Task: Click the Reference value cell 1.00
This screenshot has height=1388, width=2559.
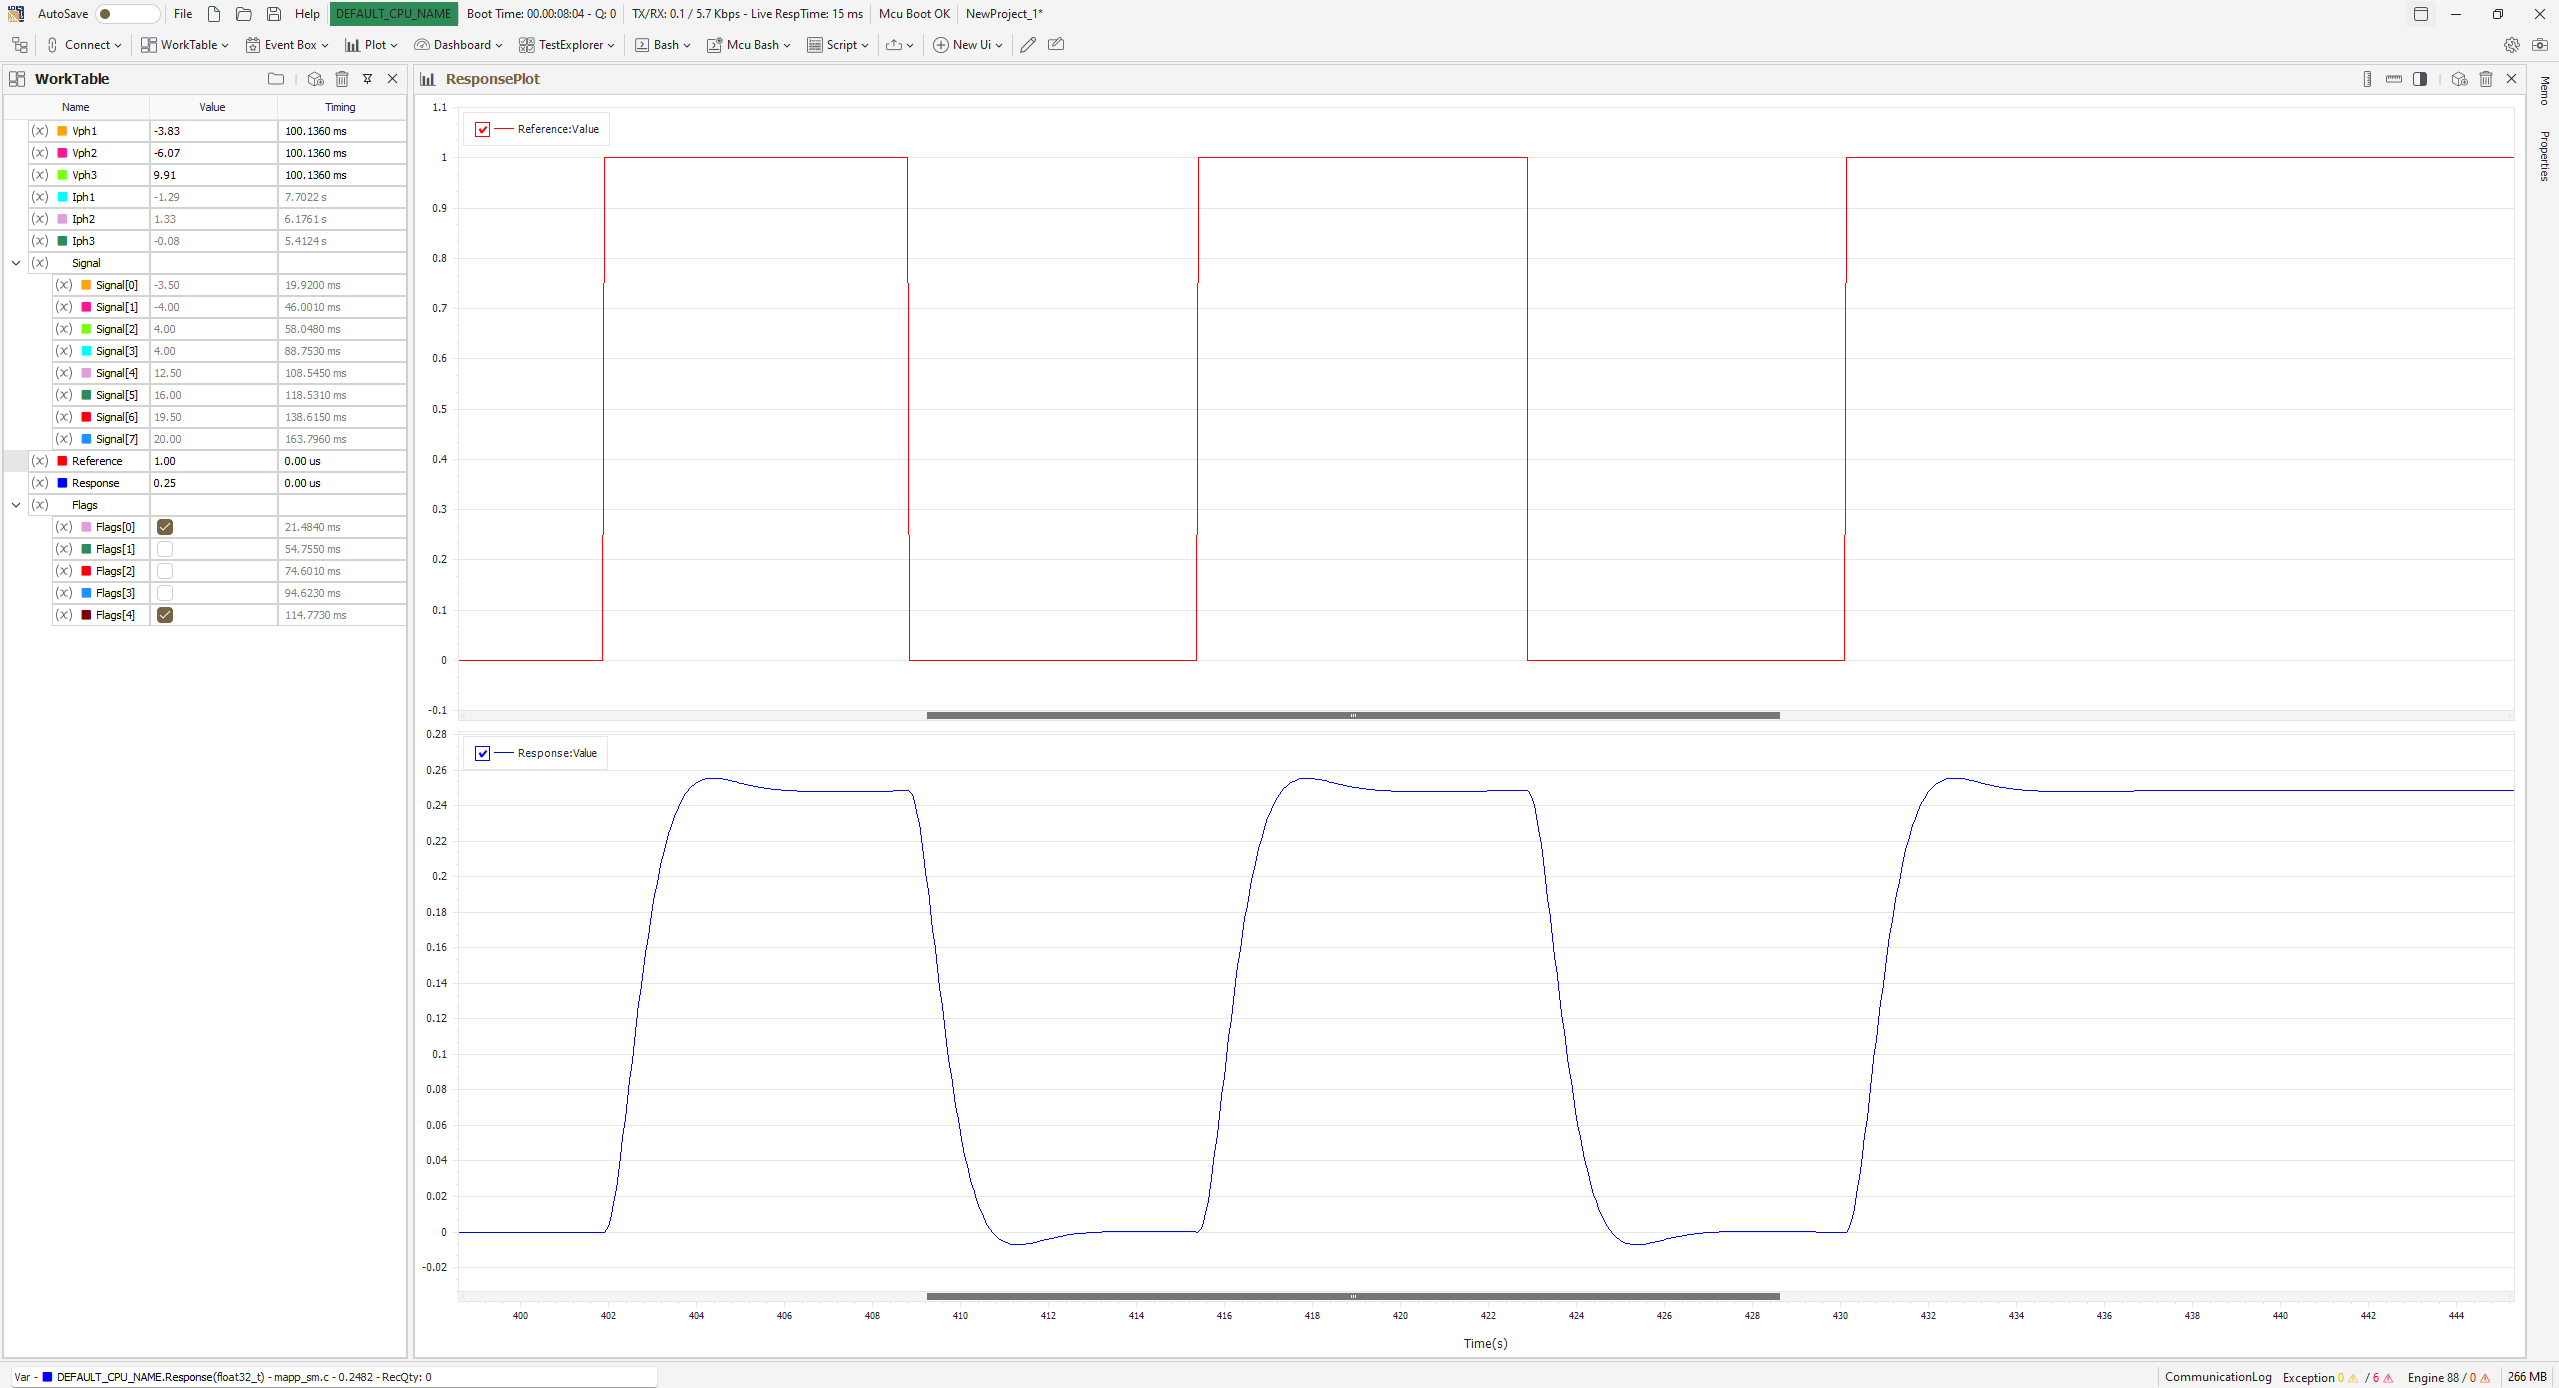Action: pos(213,461)
